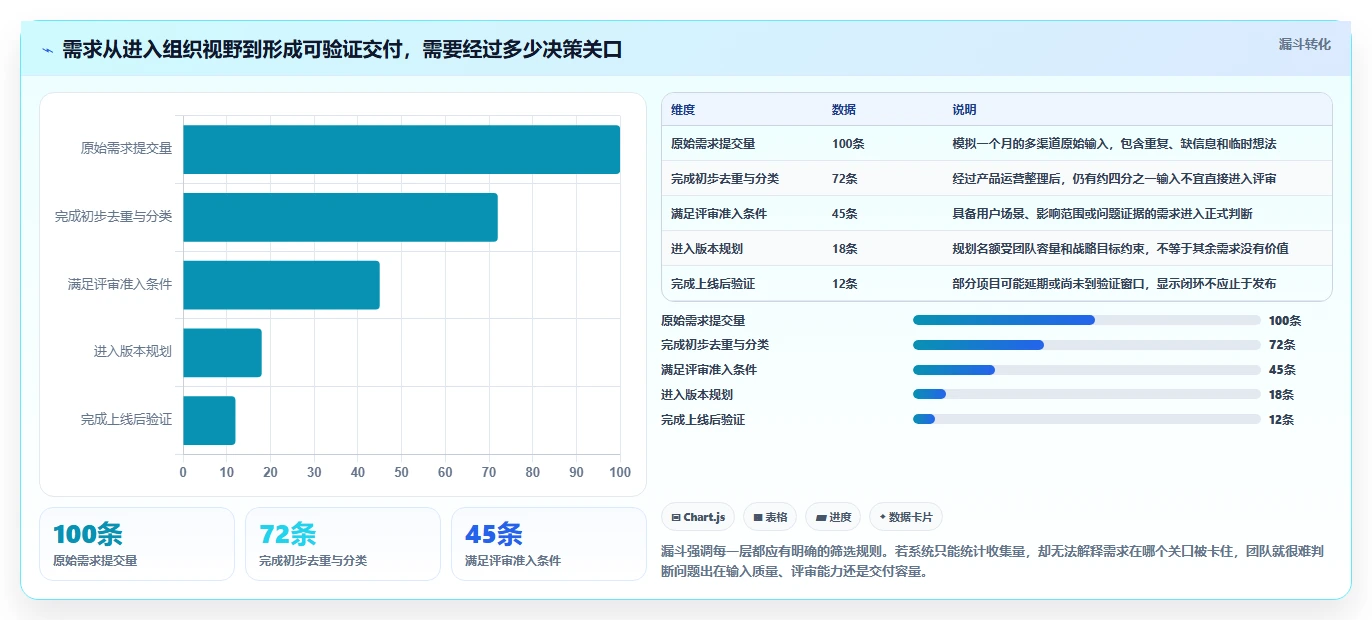
Task: Click chart y-axis label 原始需求提交量
Action: [x=126, y=149]
